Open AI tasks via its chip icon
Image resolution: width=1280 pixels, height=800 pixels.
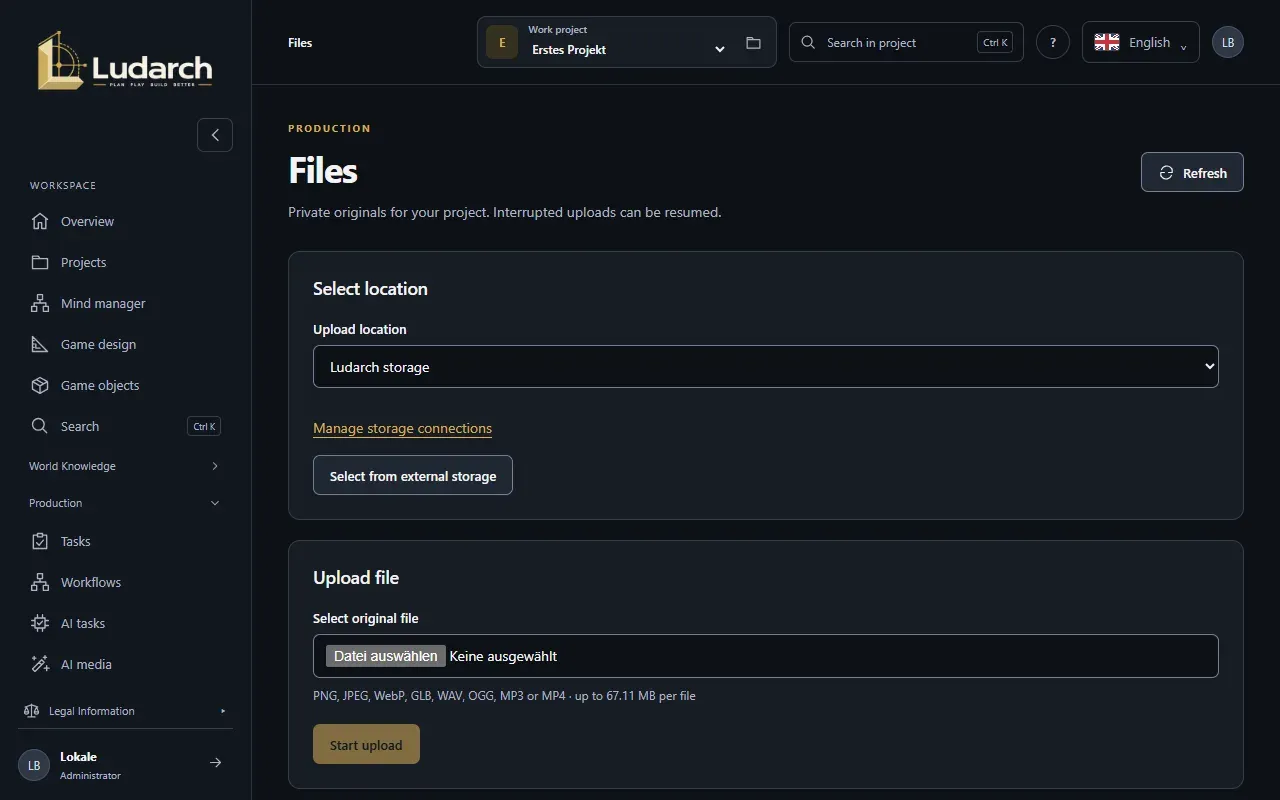(x=40, y=623)
